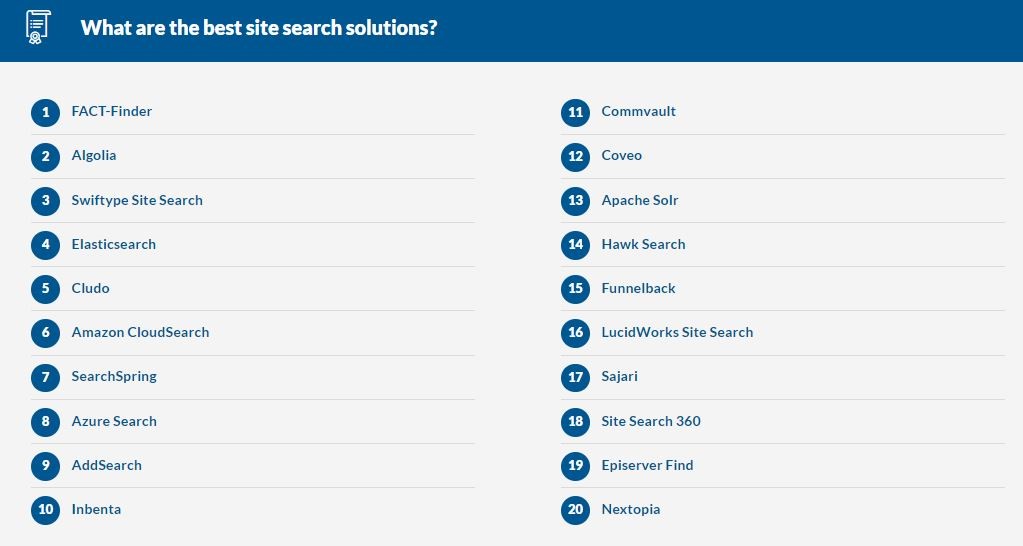Image resolution: width=1023 pixels, height=546 pixels.
Task: Click the number 8 circle badge
Action: (46, 422)
